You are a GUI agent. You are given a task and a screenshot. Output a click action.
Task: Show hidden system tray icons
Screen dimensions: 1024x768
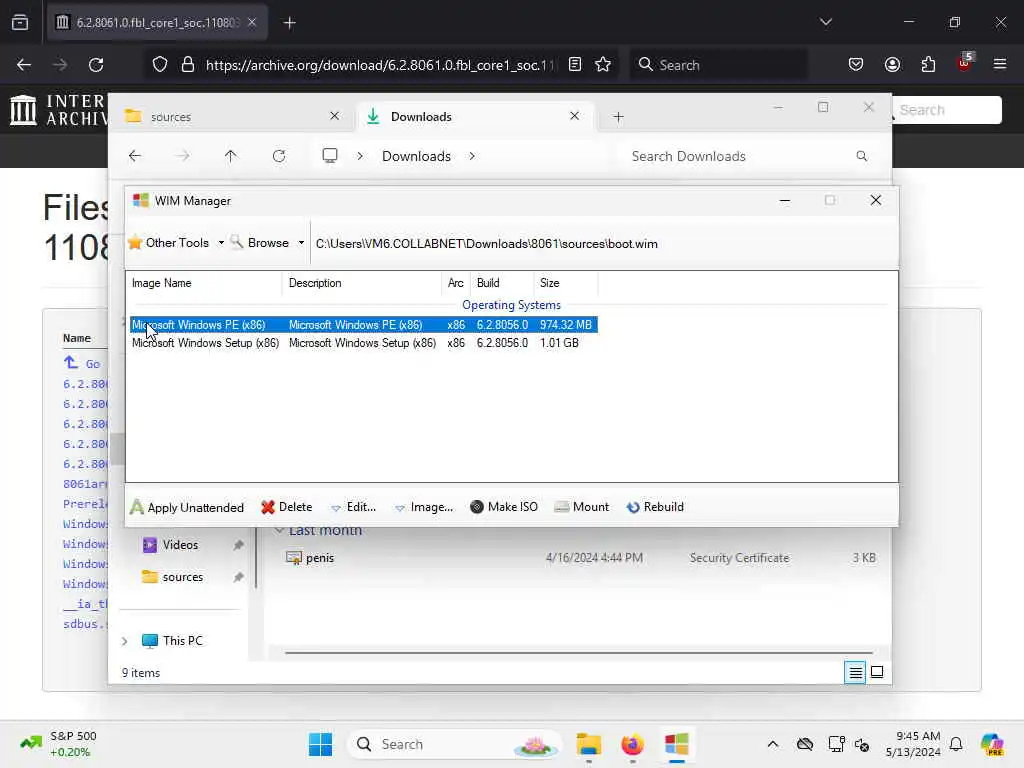click(773, 744)
